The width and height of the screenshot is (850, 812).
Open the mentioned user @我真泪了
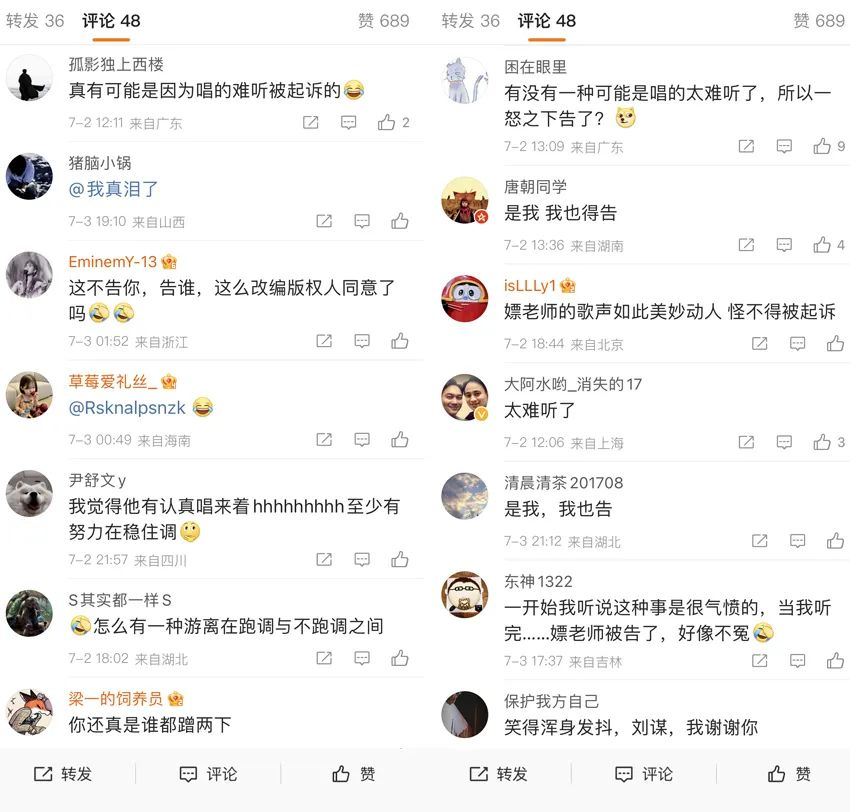pyautogui.click(x=113, y=189)
